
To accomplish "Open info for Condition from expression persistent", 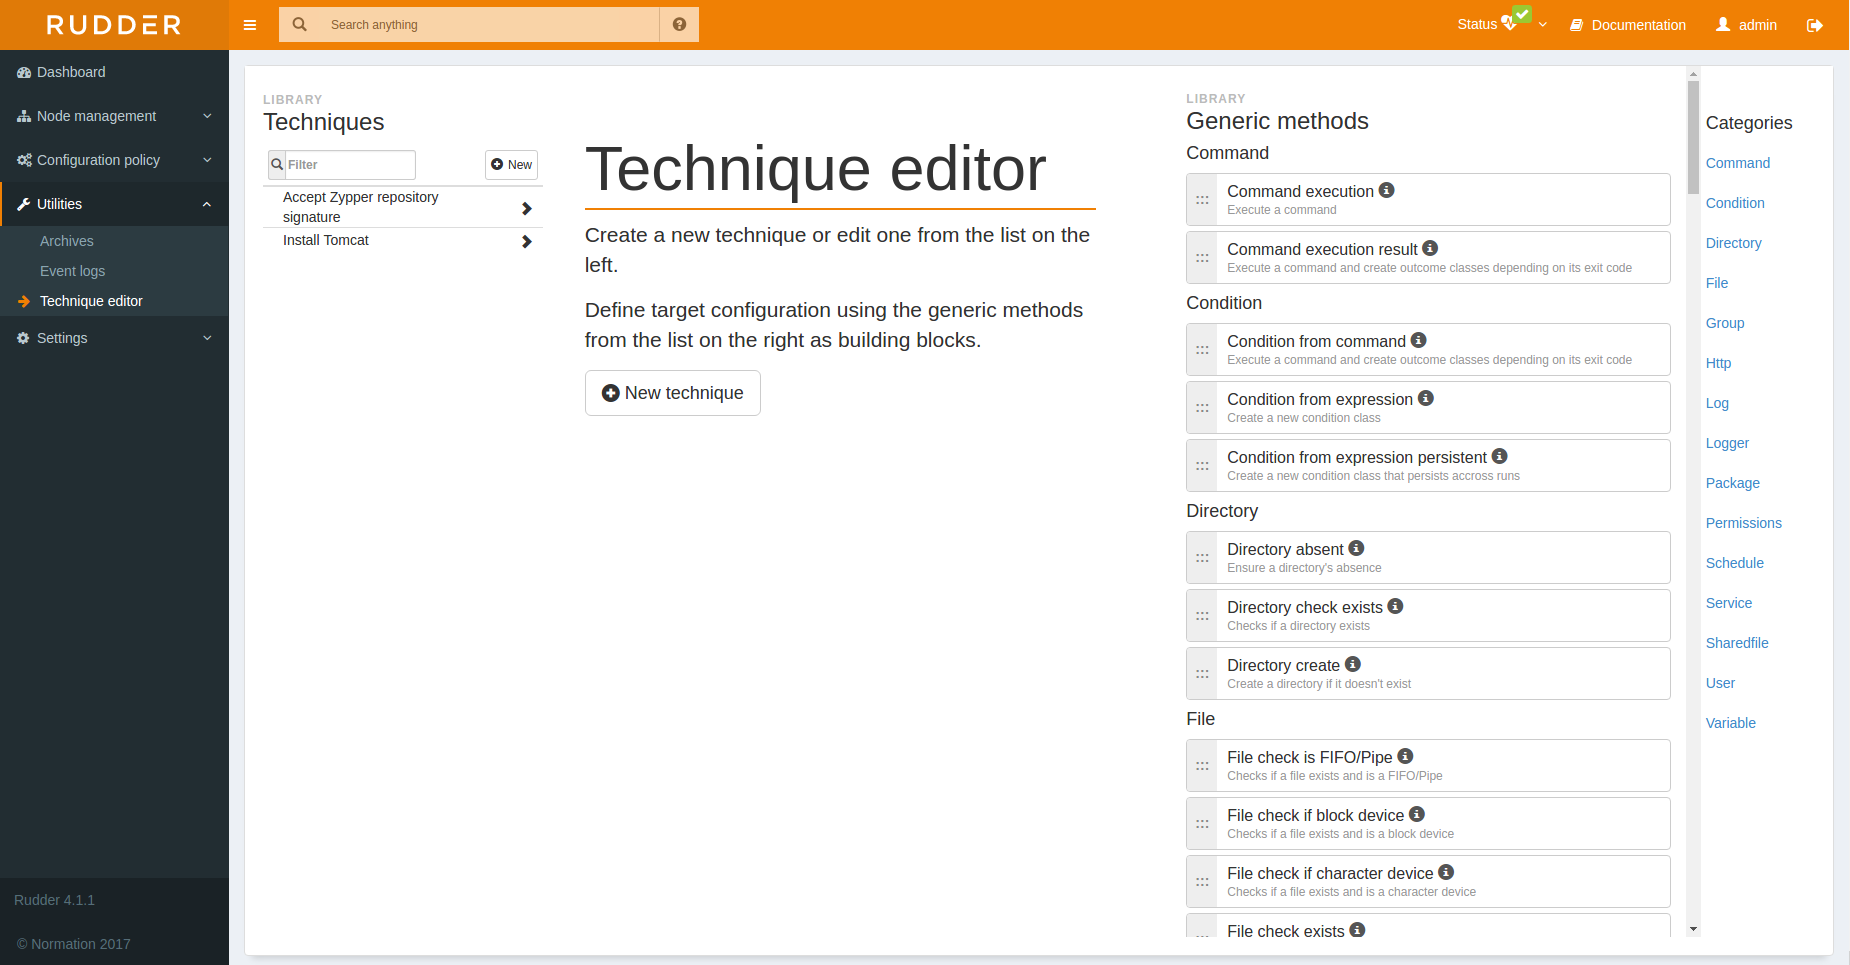I will coord(1499,456).
